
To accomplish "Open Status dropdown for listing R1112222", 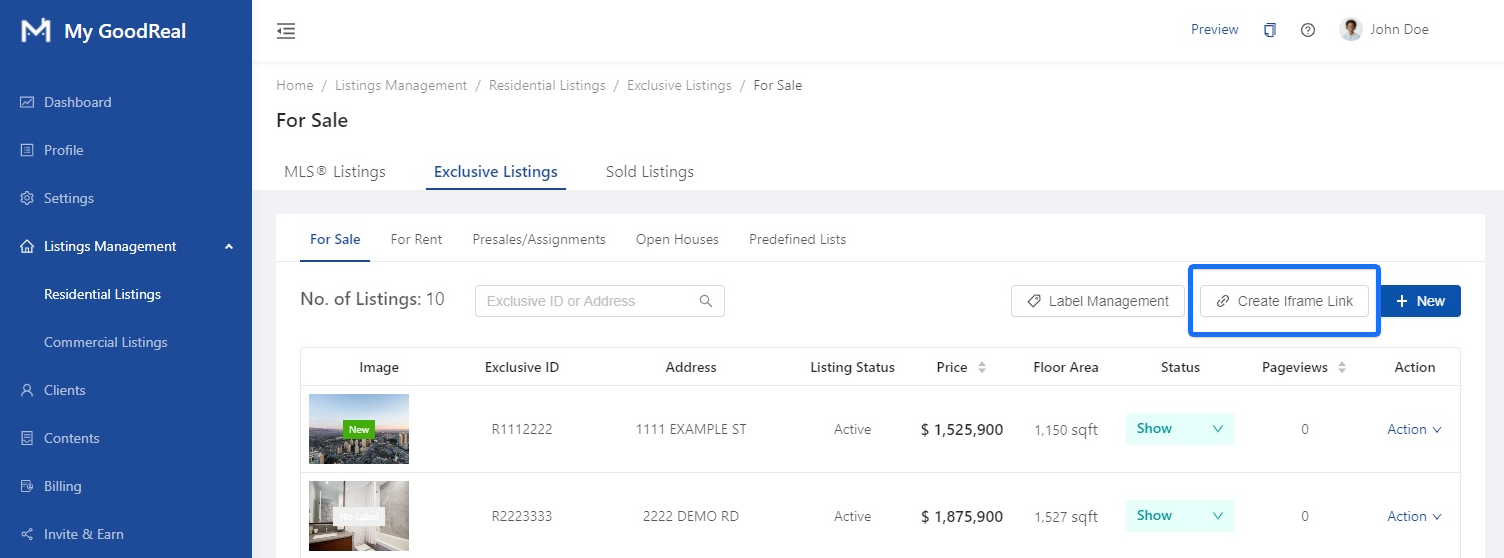I will (x=1180, y=429).
